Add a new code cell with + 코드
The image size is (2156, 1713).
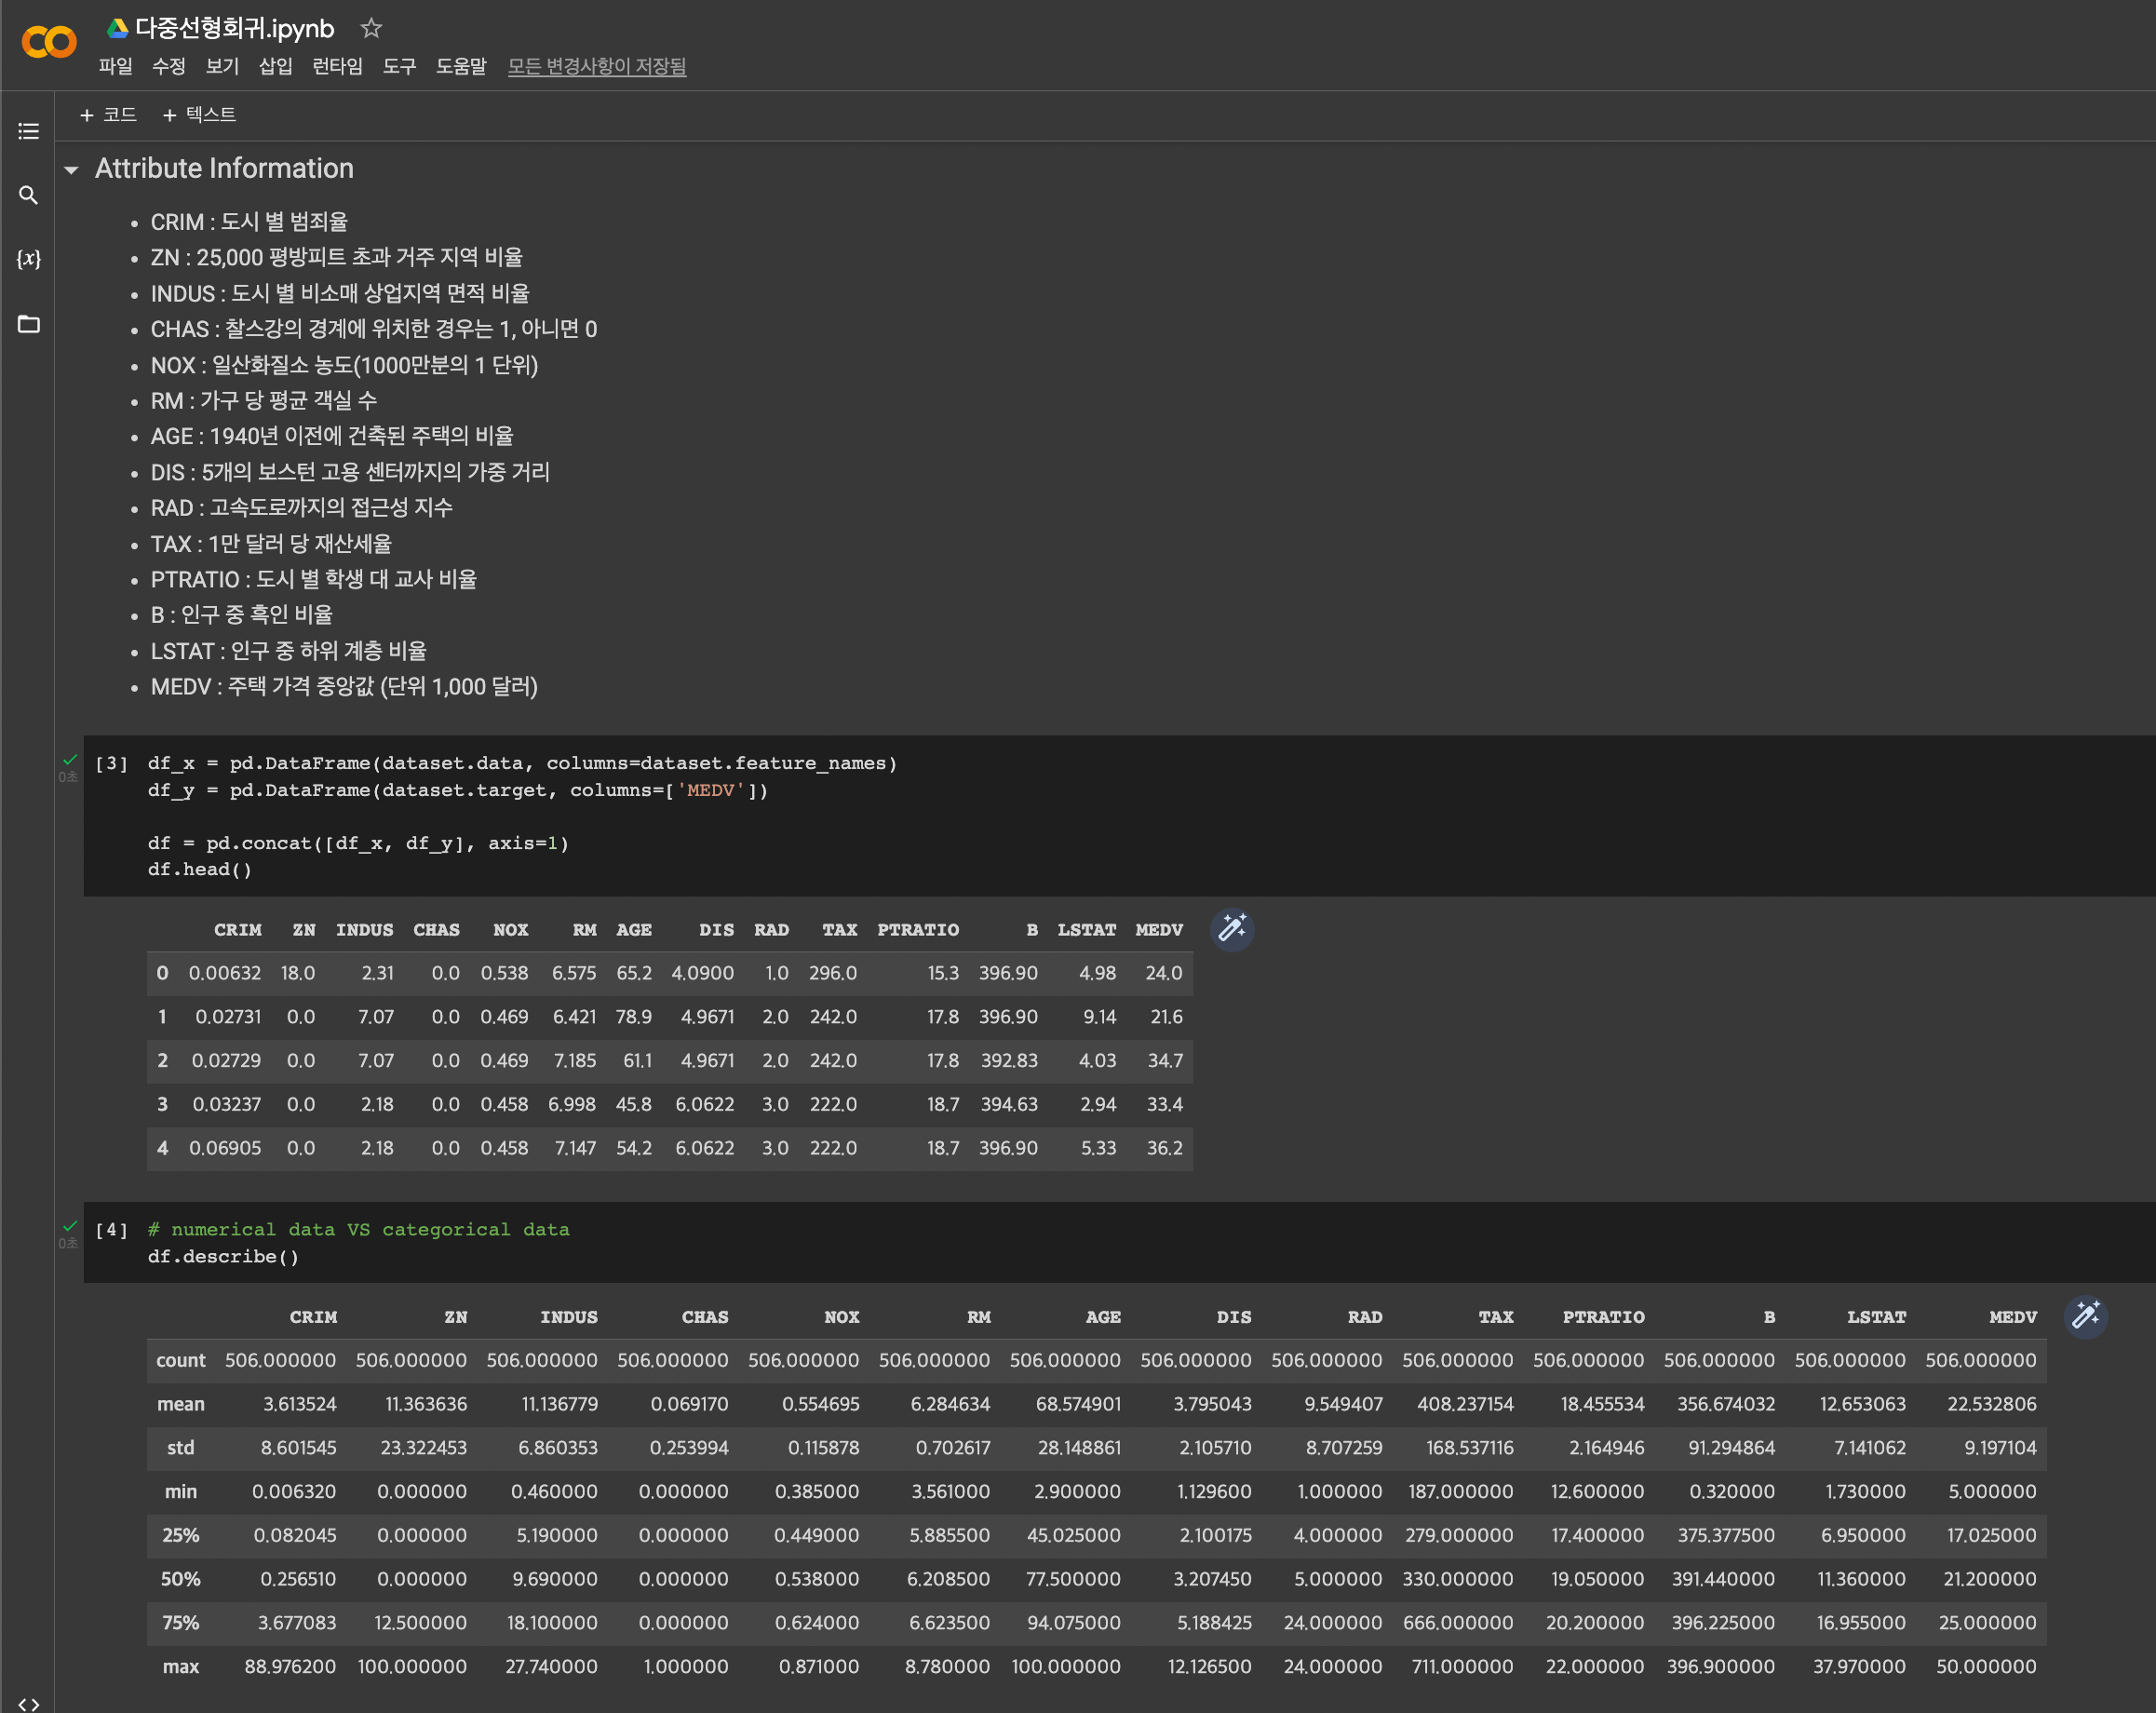coord(108,115)
